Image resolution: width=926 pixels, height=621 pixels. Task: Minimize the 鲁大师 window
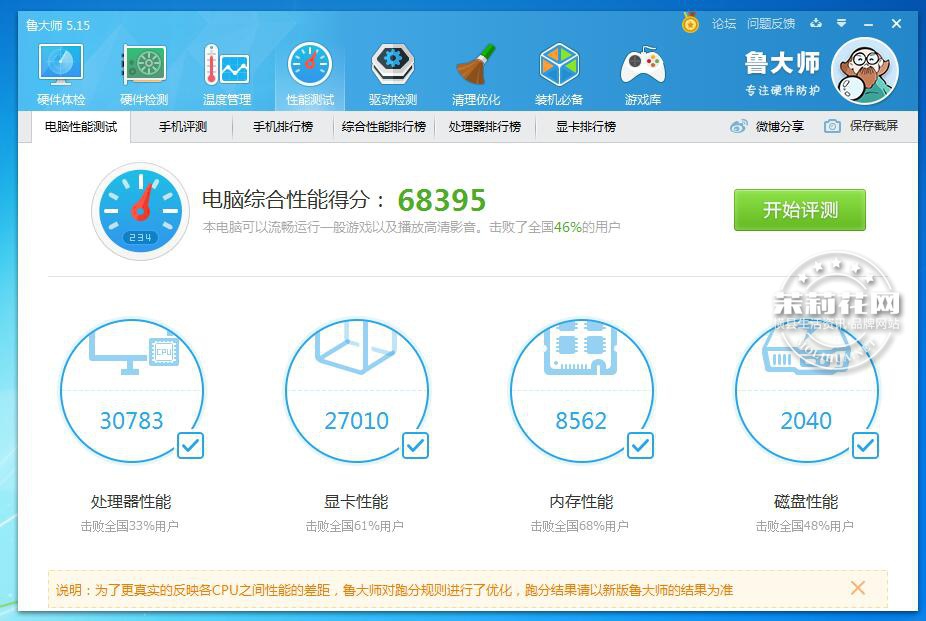pos(869,24)
